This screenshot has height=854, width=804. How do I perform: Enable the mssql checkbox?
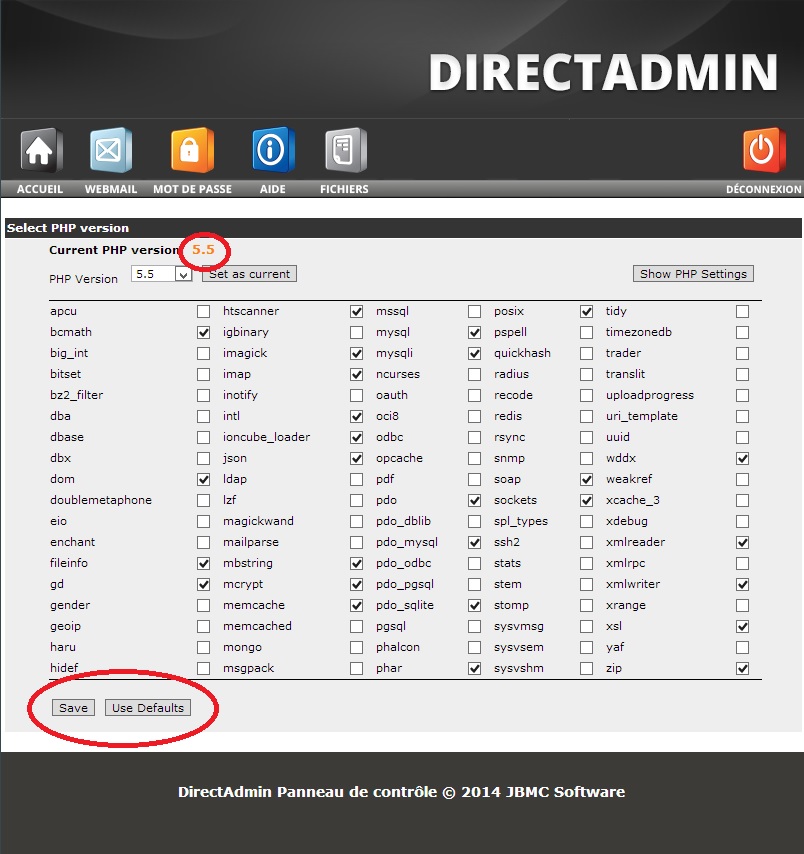click(474, 312)
